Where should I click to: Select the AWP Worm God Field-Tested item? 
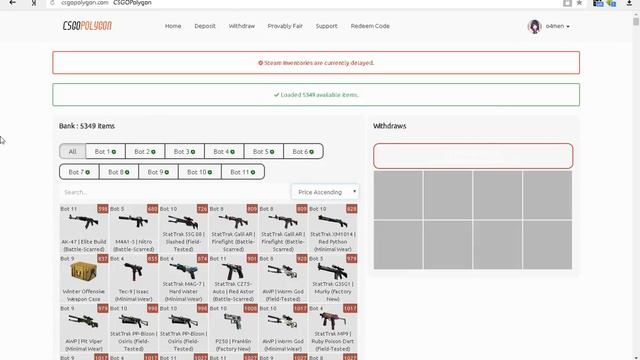[283, 278]
